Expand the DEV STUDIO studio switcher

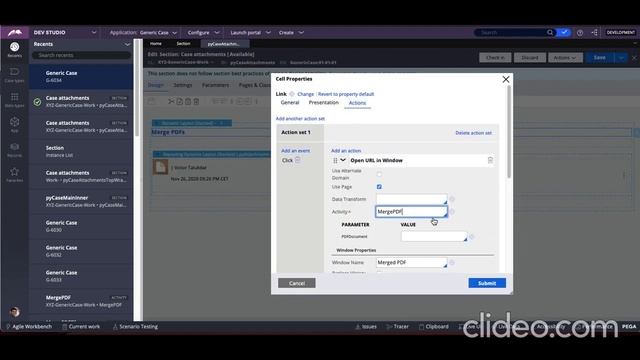pyautogui.click(x=94, y=32)
